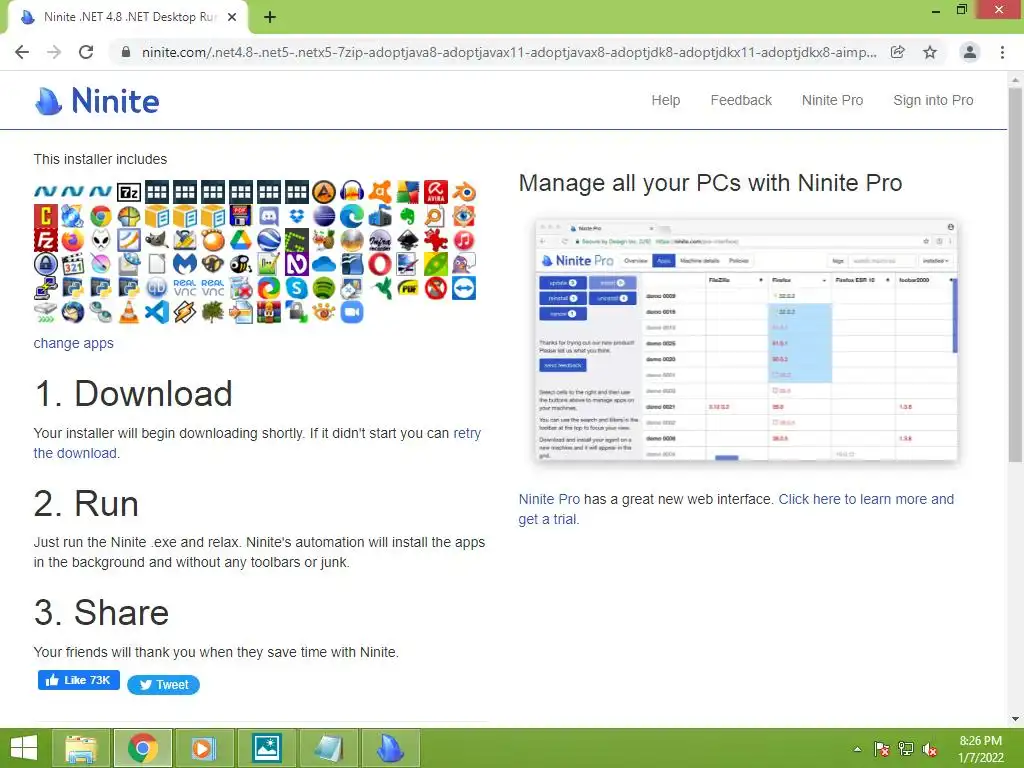Click the Google Earth icon
Screen dimensions: 1024x768
tap(268, 240)
